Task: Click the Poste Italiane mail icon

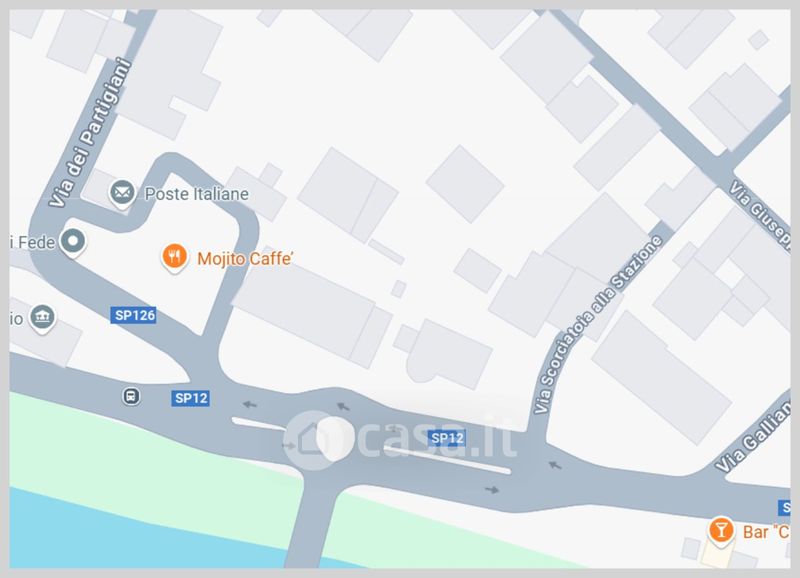Action: (122, 193)
